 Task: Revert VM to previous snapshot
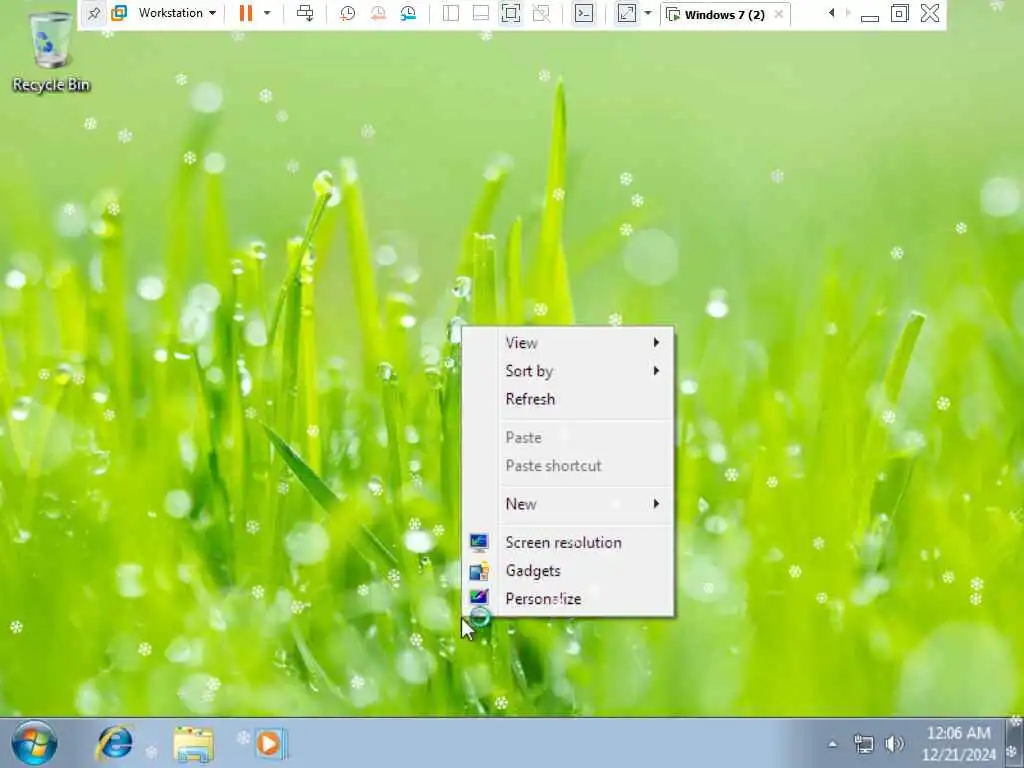(x=378, y=13)
